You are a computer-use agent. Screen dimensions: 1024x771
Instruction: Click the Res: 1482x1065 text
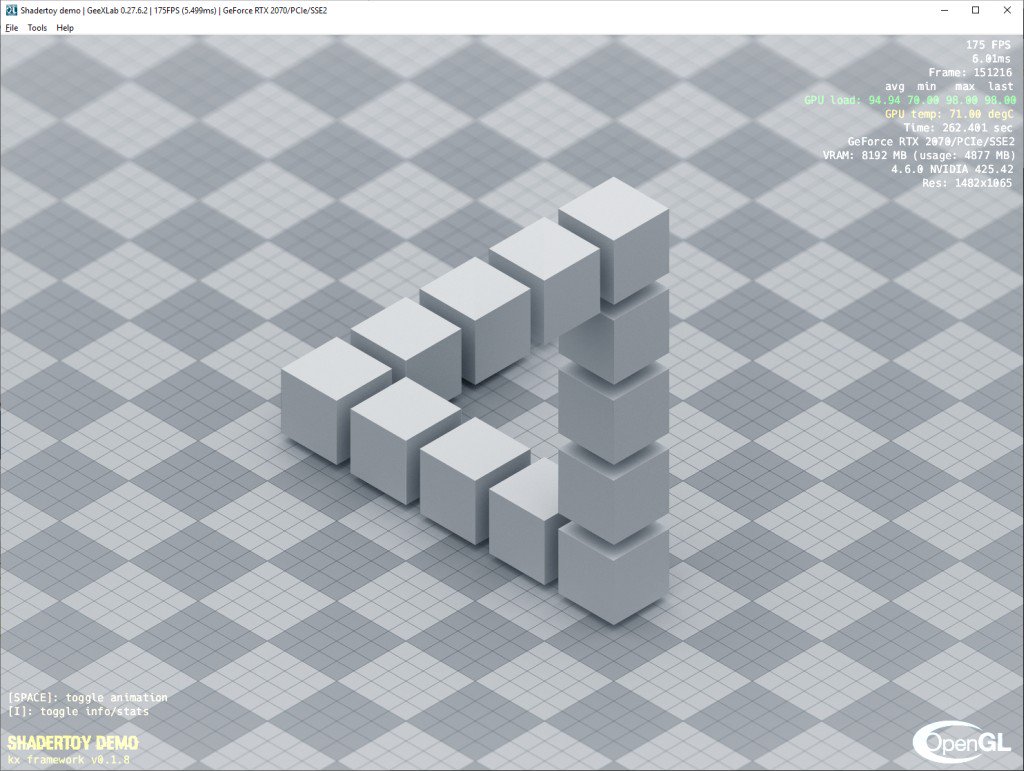(967, 183)
